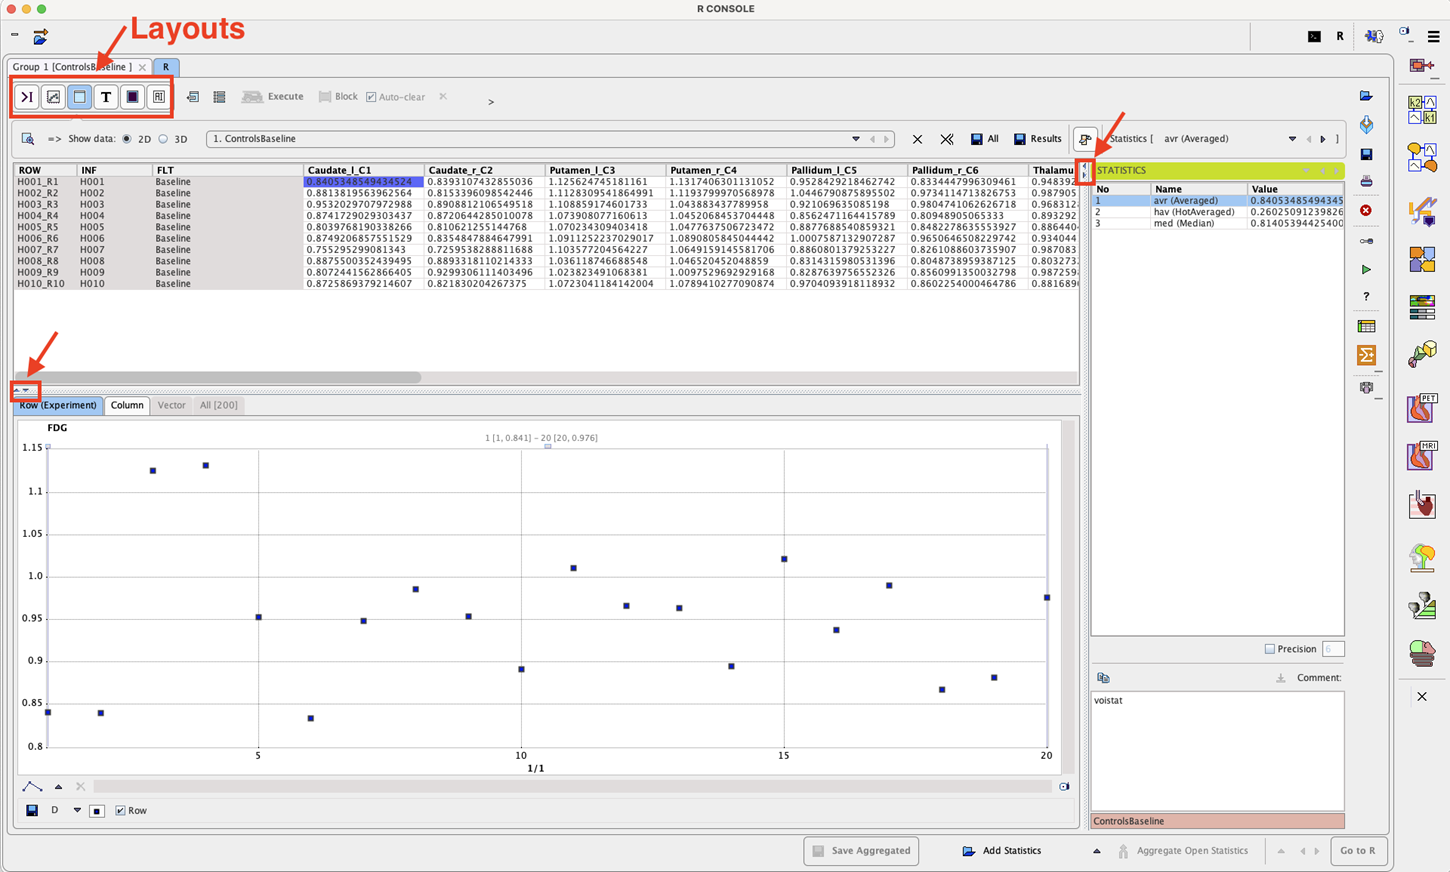Image resolution: width=1450 pixels, height=872 pixels.
Task: Select the 2D show data radio button
Action: [127, 139]
